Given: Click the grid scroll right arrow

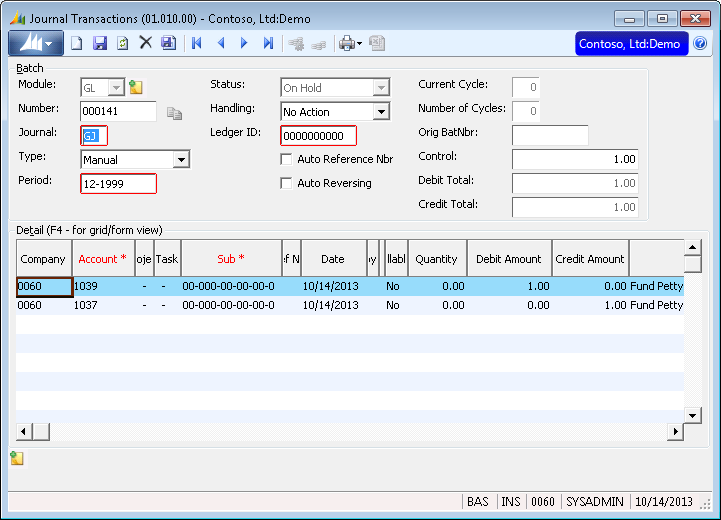Looking at the screenshot, I should pyautogui.click(x=675, y=432).
